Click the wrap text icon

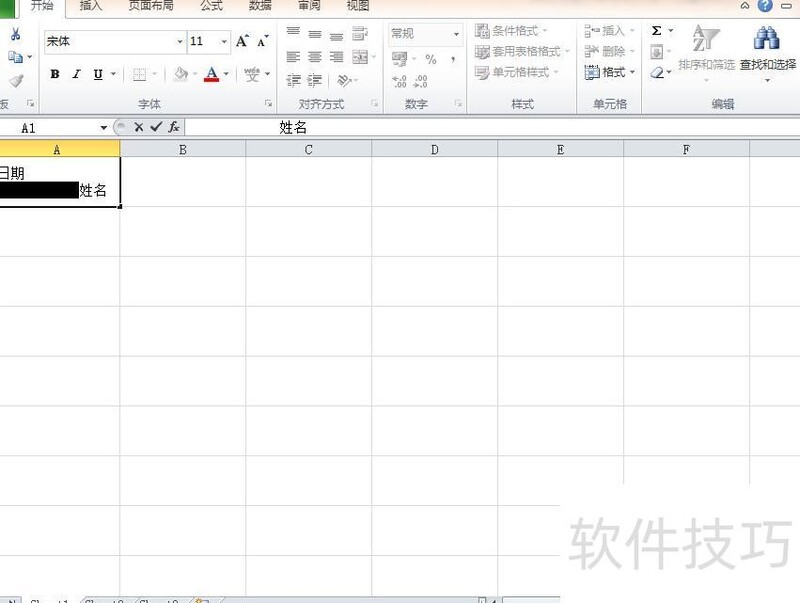point(360,34)
